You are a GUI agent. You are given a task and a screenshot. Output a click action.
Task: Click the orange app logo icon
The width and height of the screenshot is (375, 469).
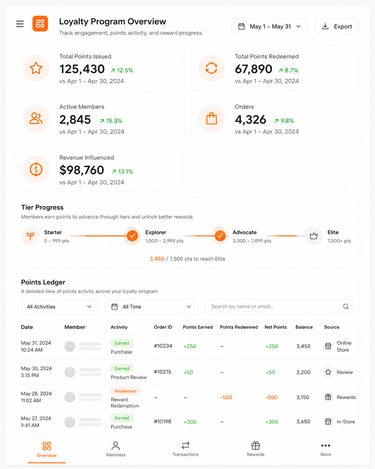[x=40, y=24]
